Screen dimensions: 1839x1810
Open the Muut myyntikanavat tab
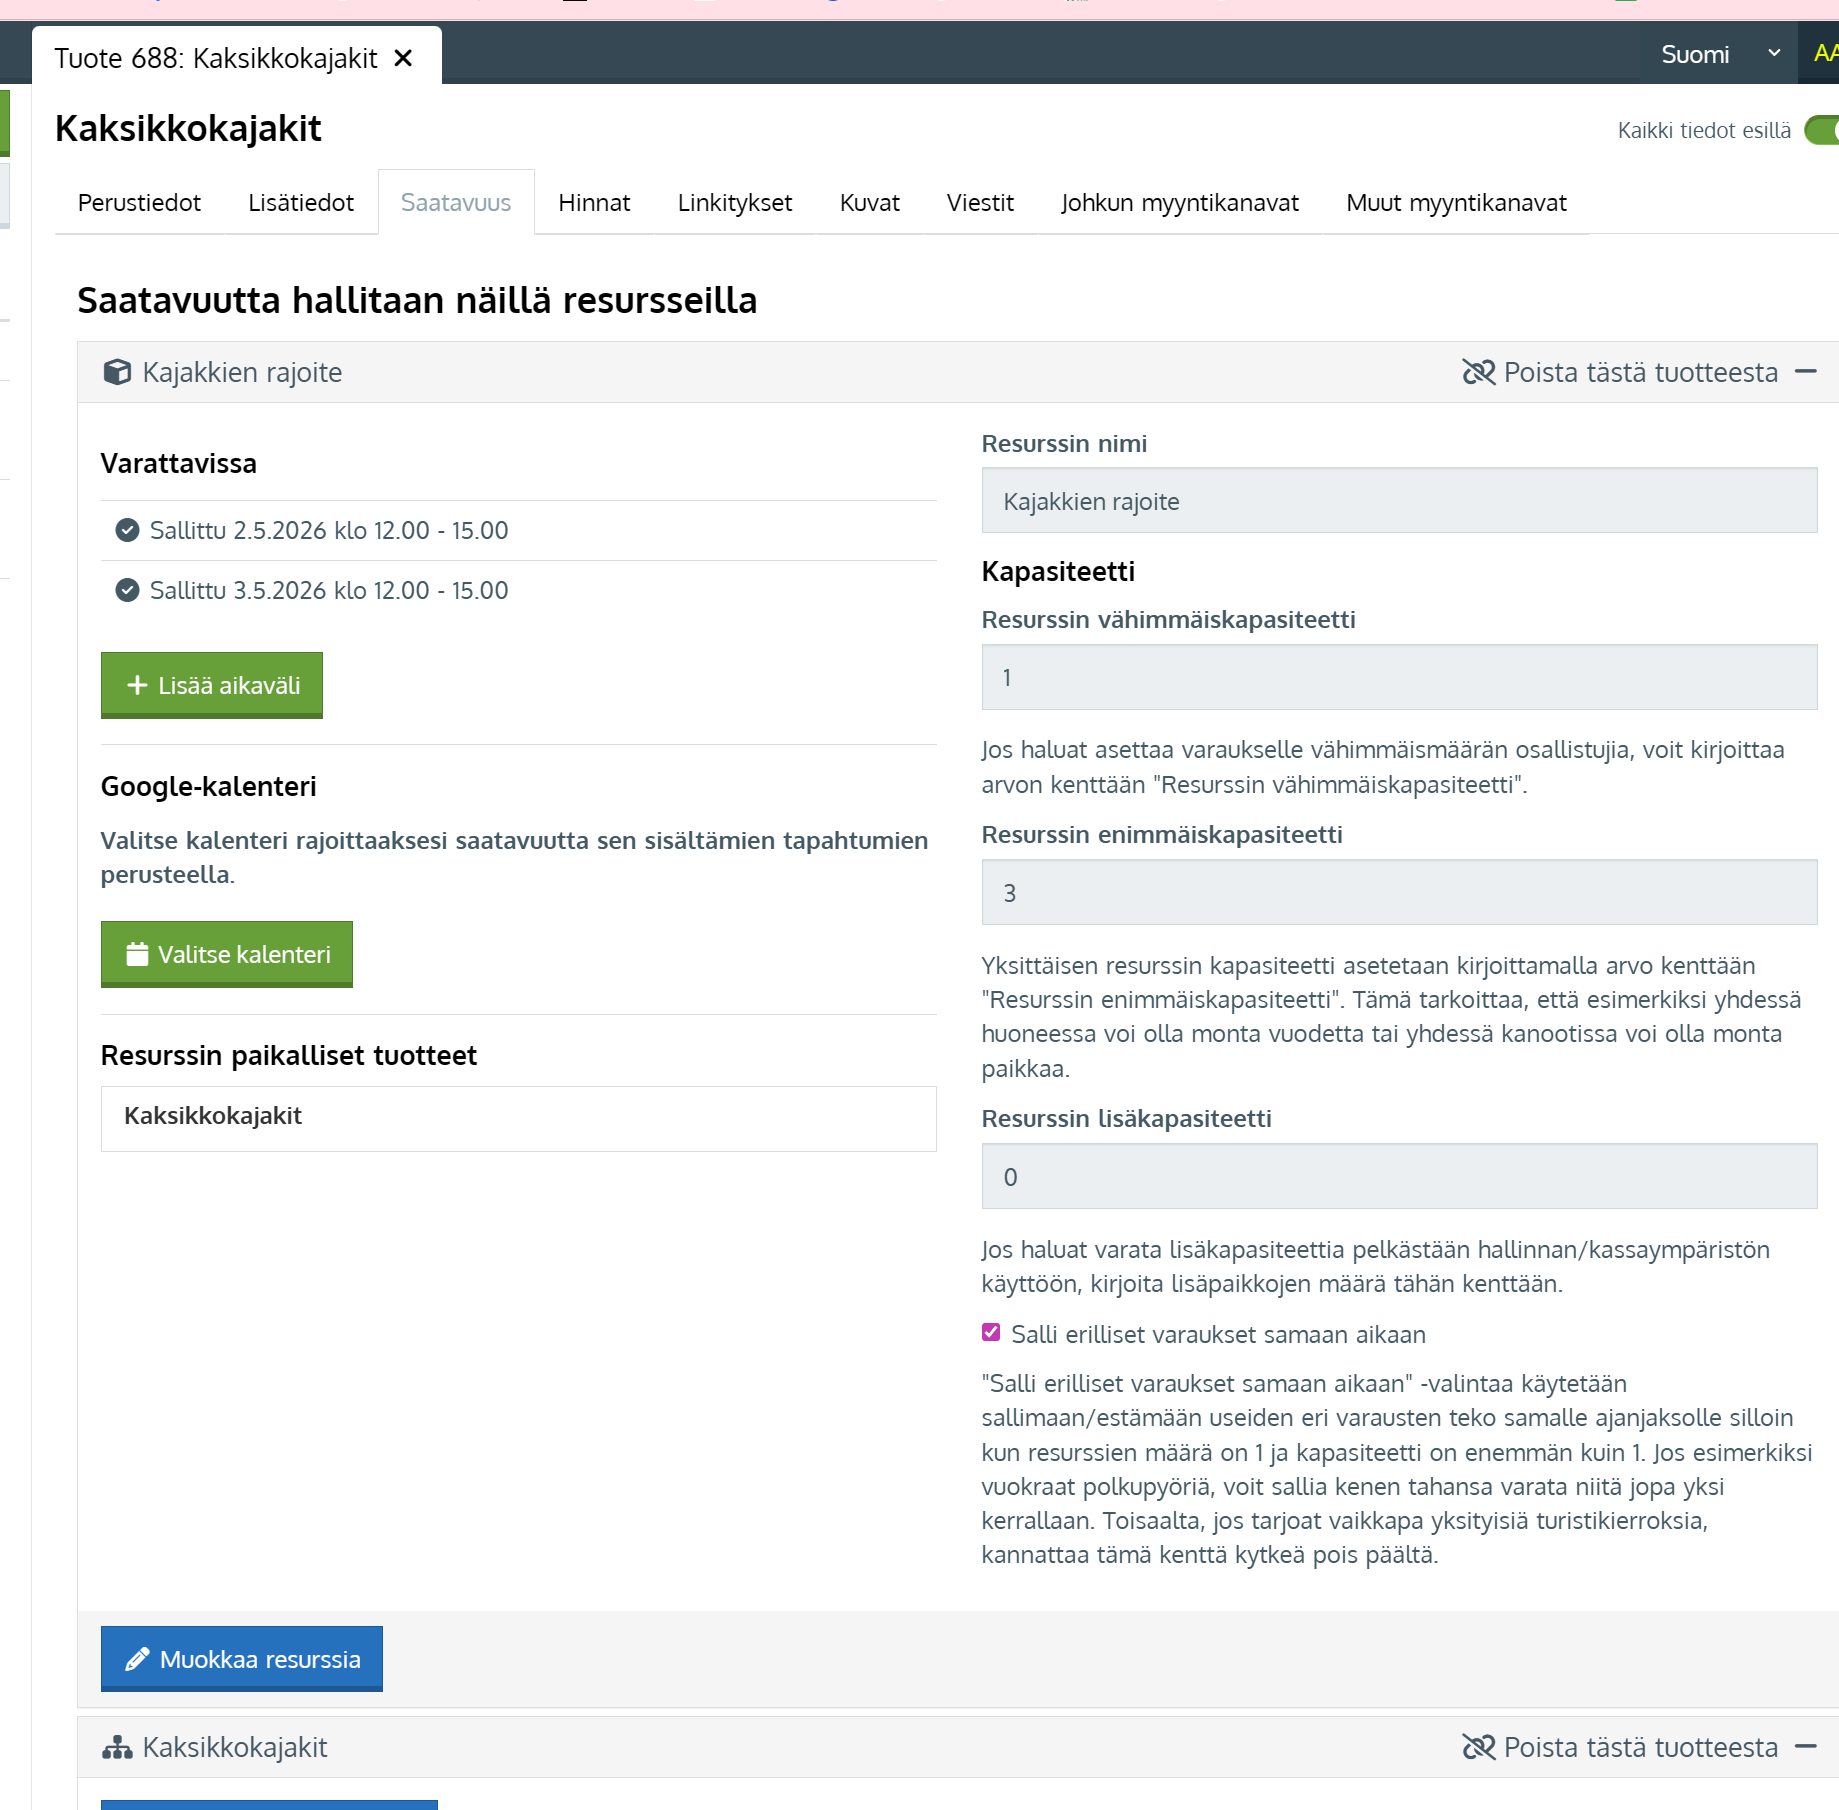(1456, 203)
